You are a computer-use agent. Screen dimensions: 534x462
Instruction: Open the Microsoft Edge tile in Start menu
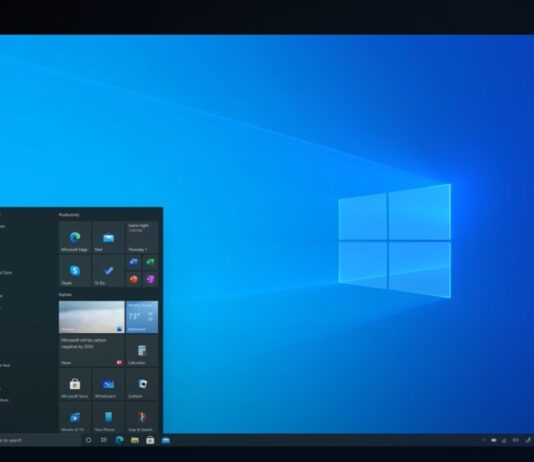tap(75, 237)
